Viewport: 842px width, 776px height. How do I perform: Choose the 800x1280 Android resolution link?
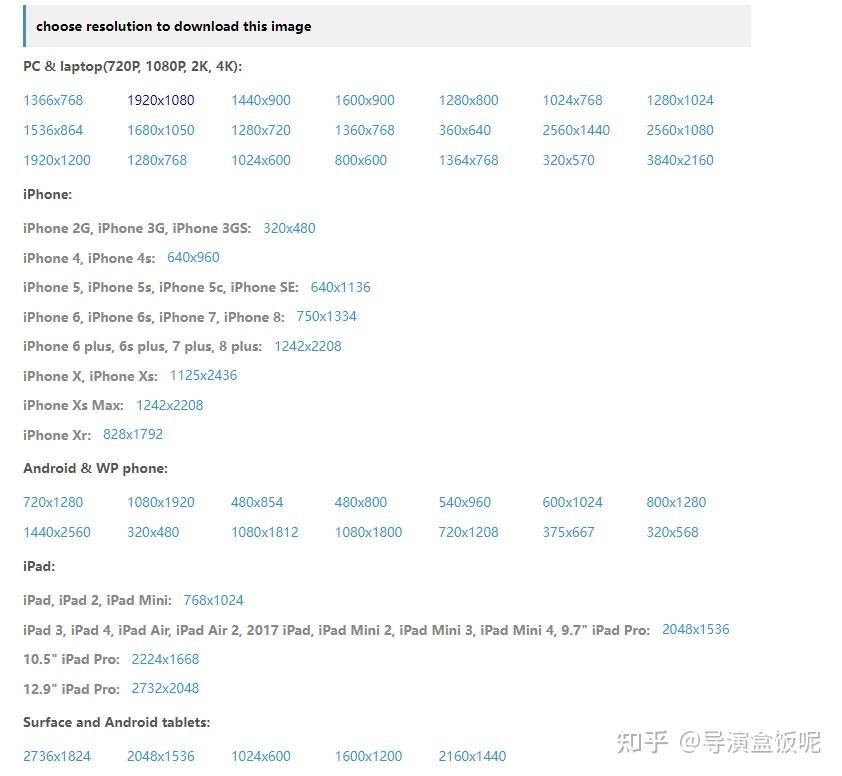click(x=676, y=503)
